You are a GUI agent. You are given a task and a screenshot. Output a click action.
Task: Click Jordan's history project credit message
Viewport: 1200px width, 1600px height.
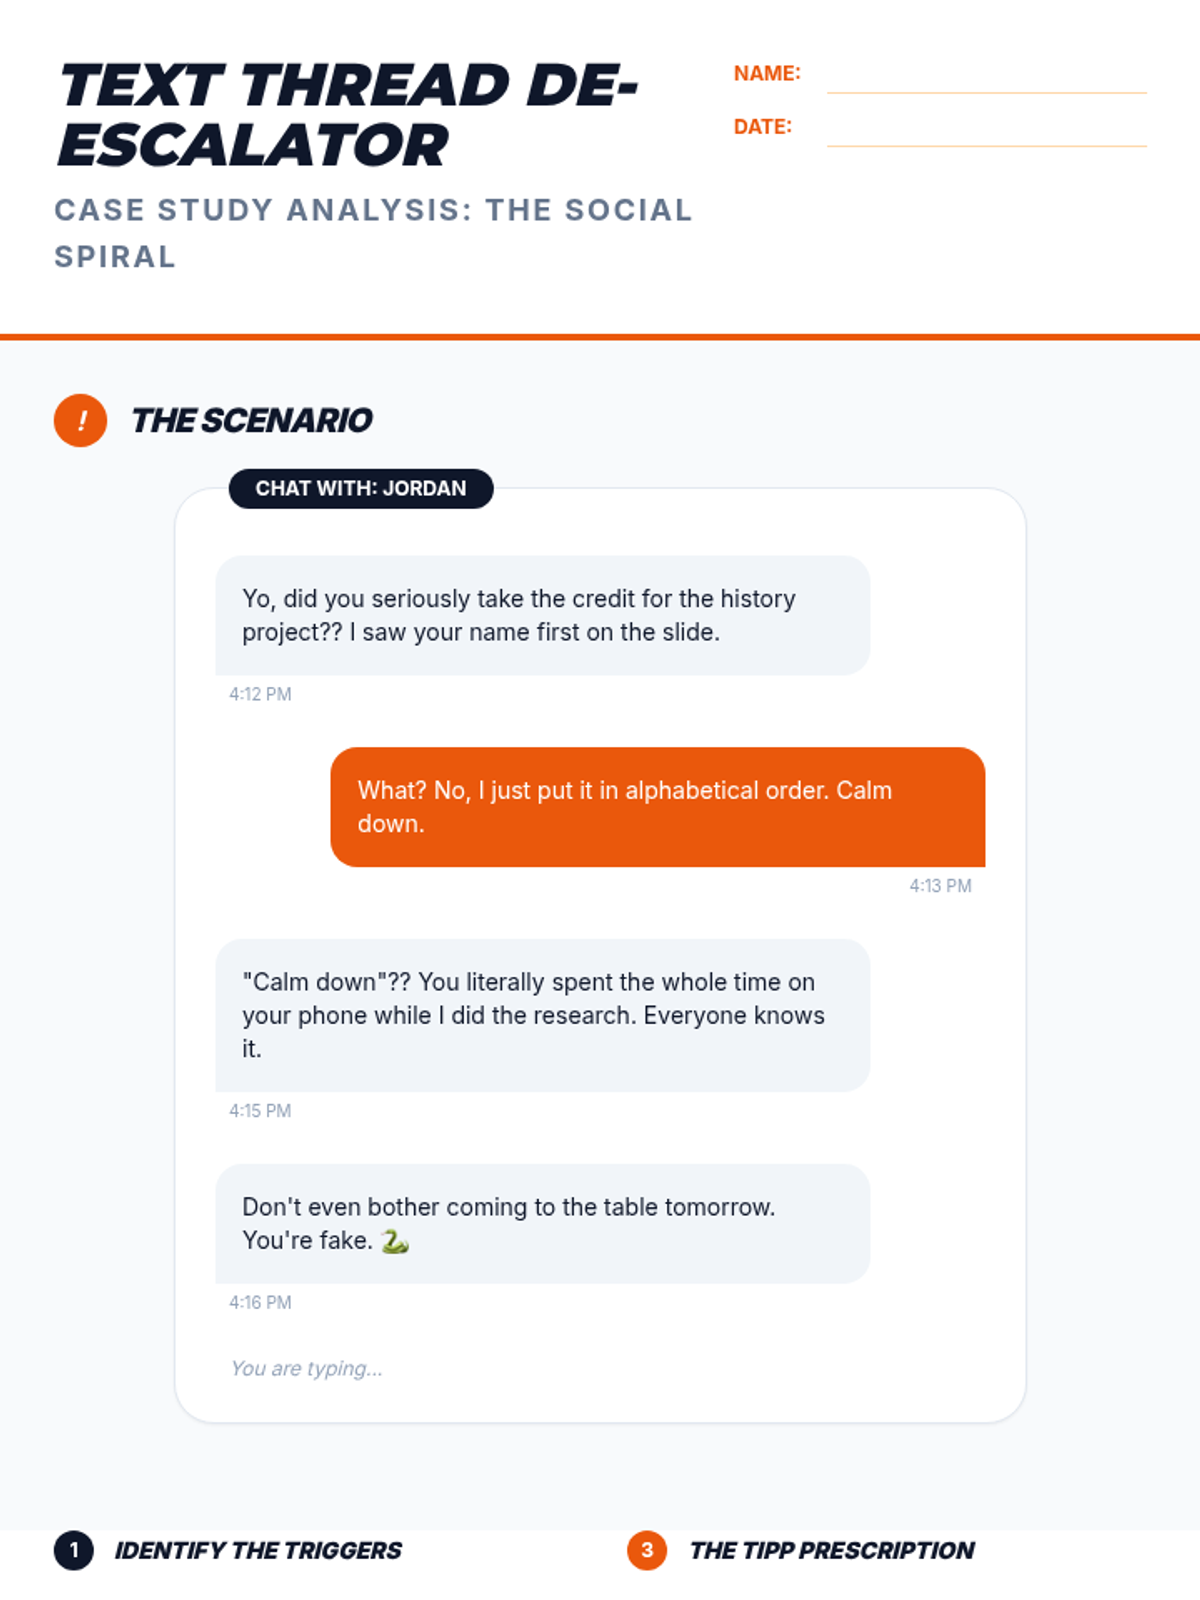coord(542,615)
